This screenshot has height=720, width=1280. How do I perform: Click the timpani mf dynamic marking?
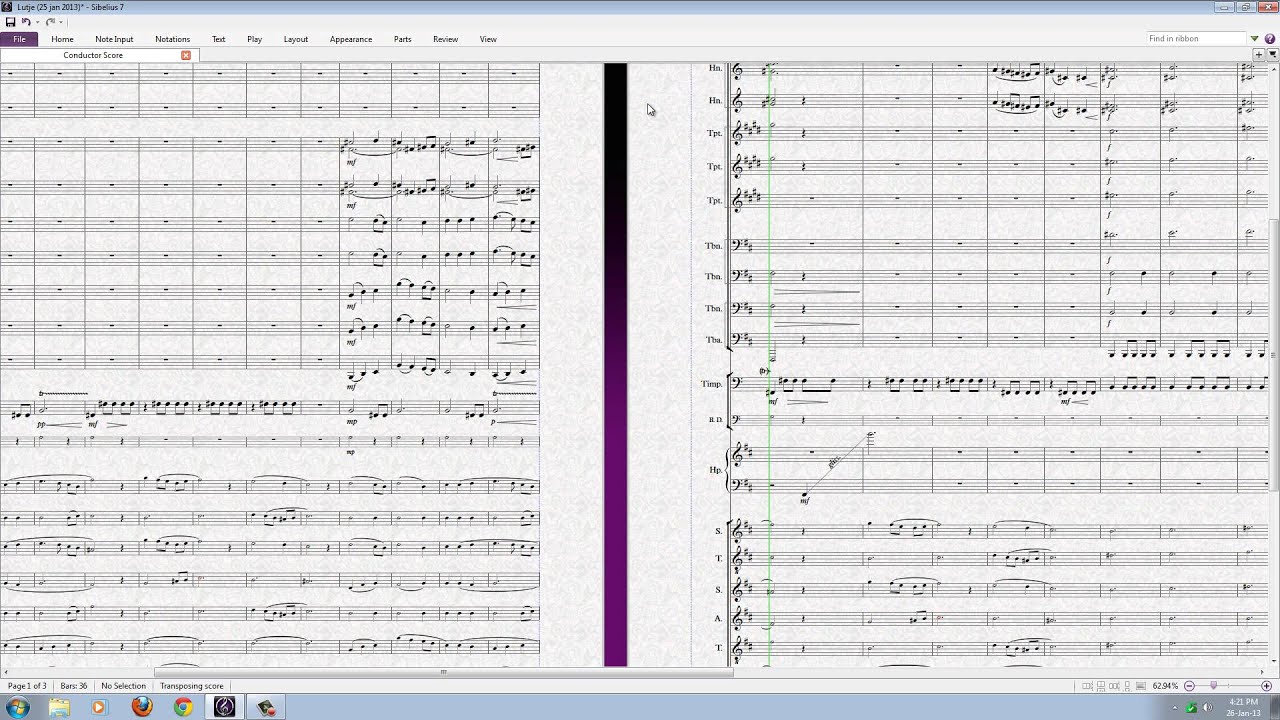[x=772, y=400]
